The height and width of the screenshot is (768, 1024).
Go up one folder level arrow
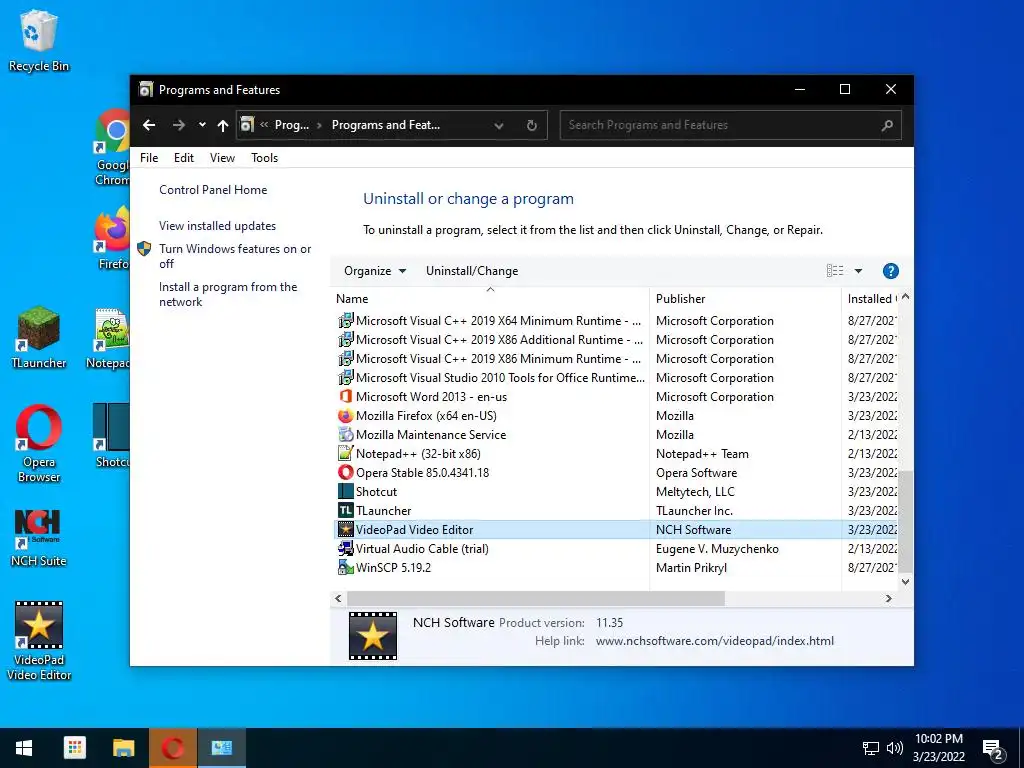(x=223, y=125)
